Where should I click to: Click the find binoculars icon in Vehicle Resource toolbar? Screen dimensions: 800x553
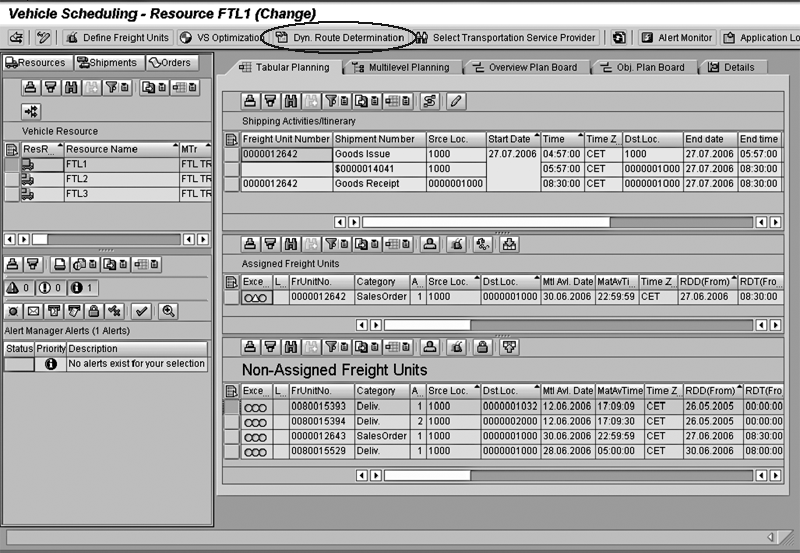tap(71, 88)
